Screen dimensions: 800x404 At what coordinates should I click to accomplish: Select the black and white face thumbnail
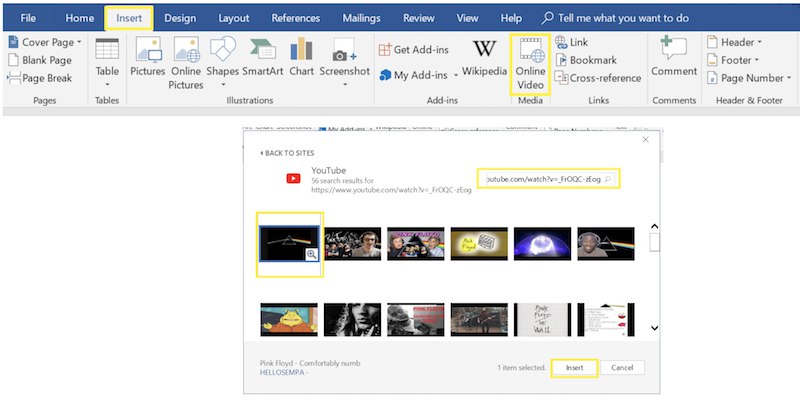click(353, 320)
